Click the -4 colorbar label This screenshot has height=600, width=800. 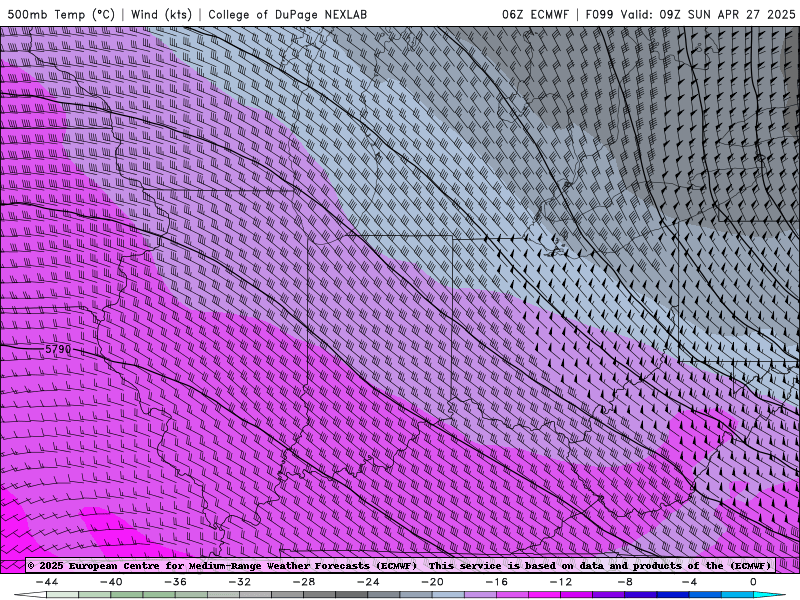tap(689, 582)
